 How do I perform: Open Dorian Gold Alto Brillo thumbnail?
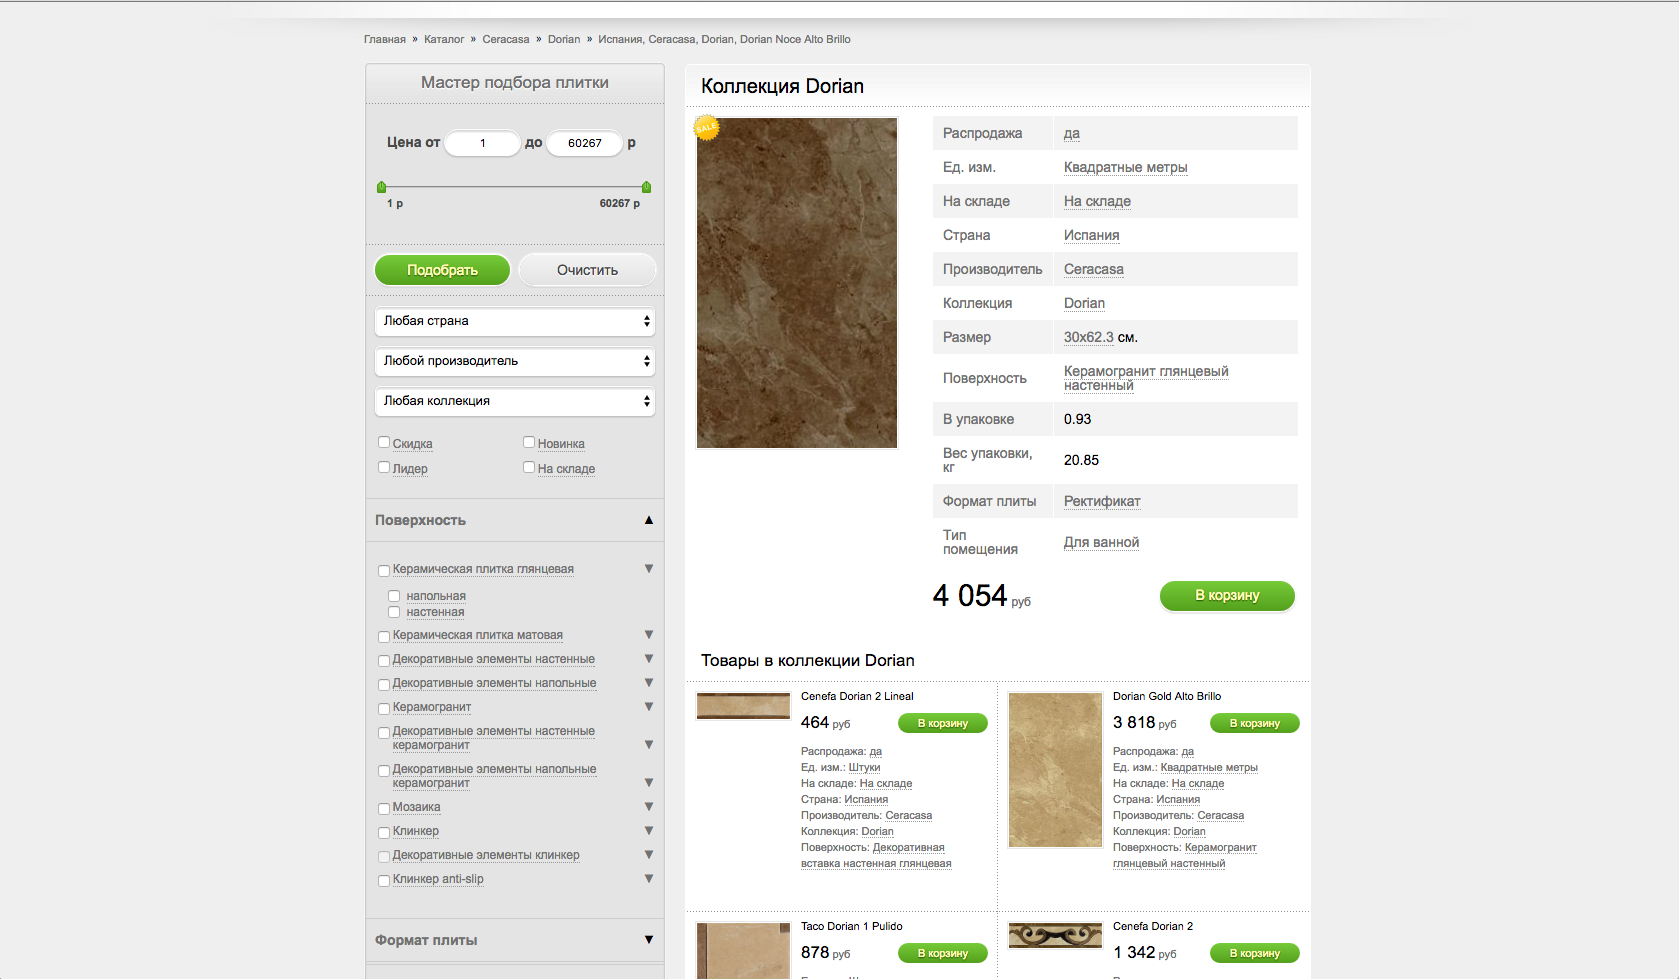point(1055,770)
